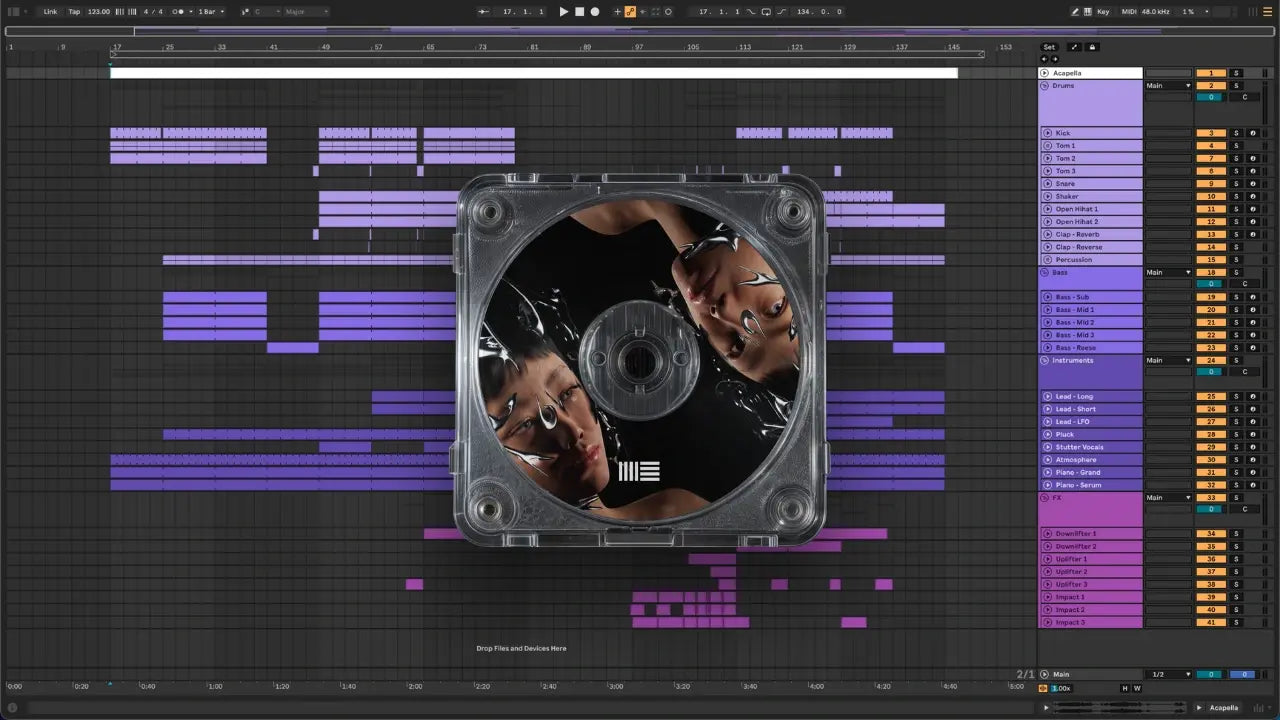The height and width of the screenshot is (720, 1280).
Task: Arm the Snare track for recording
Action: click(x=1252, y=184)
